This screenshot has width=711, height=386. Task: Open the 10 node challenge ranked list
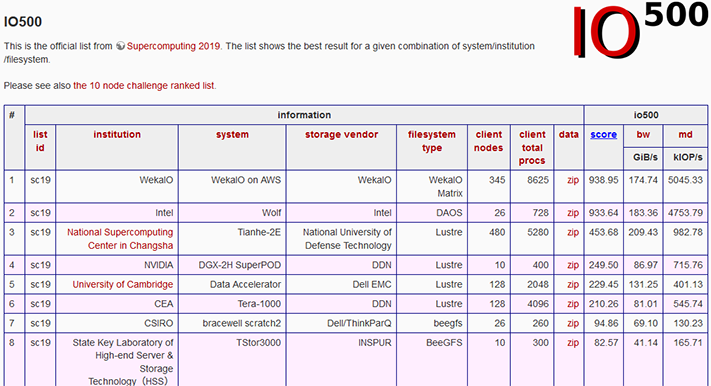144,85
